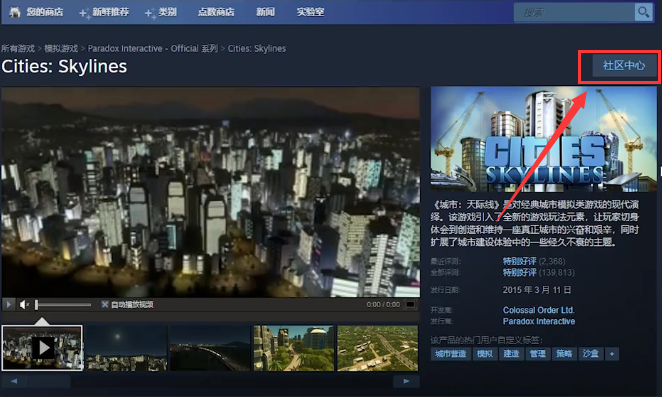This screenshot has width=662, height=397.
Task: Click the left arrow of the thumbnail strip
Action: coord(14,381)
